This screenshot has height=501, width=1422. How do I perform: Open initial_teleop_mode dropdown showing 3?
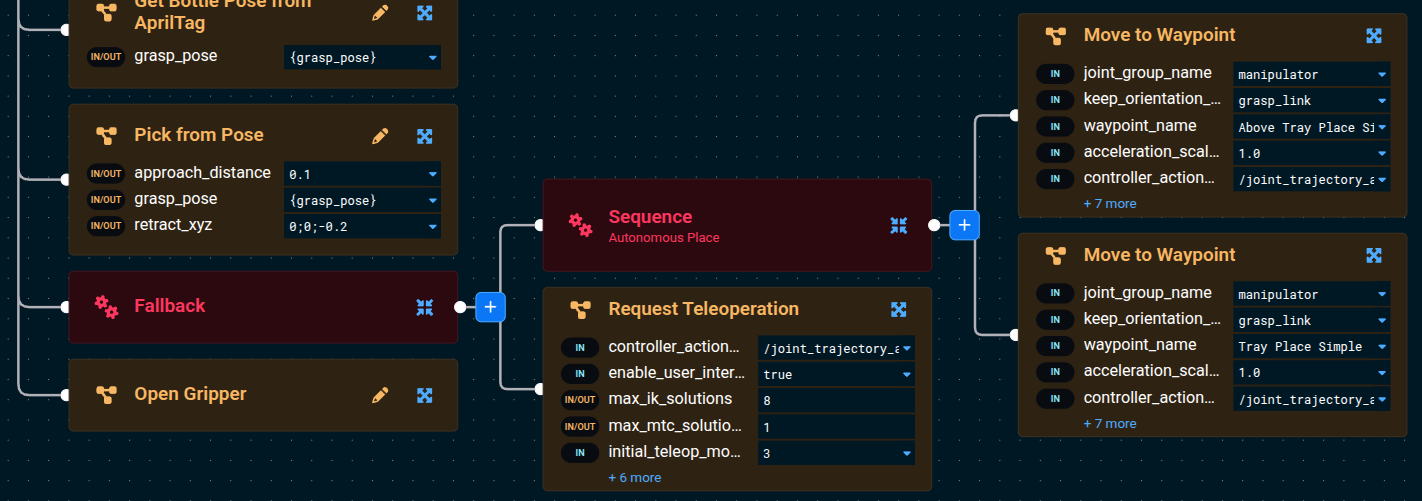pyautogui.click(x=836, y=453)
